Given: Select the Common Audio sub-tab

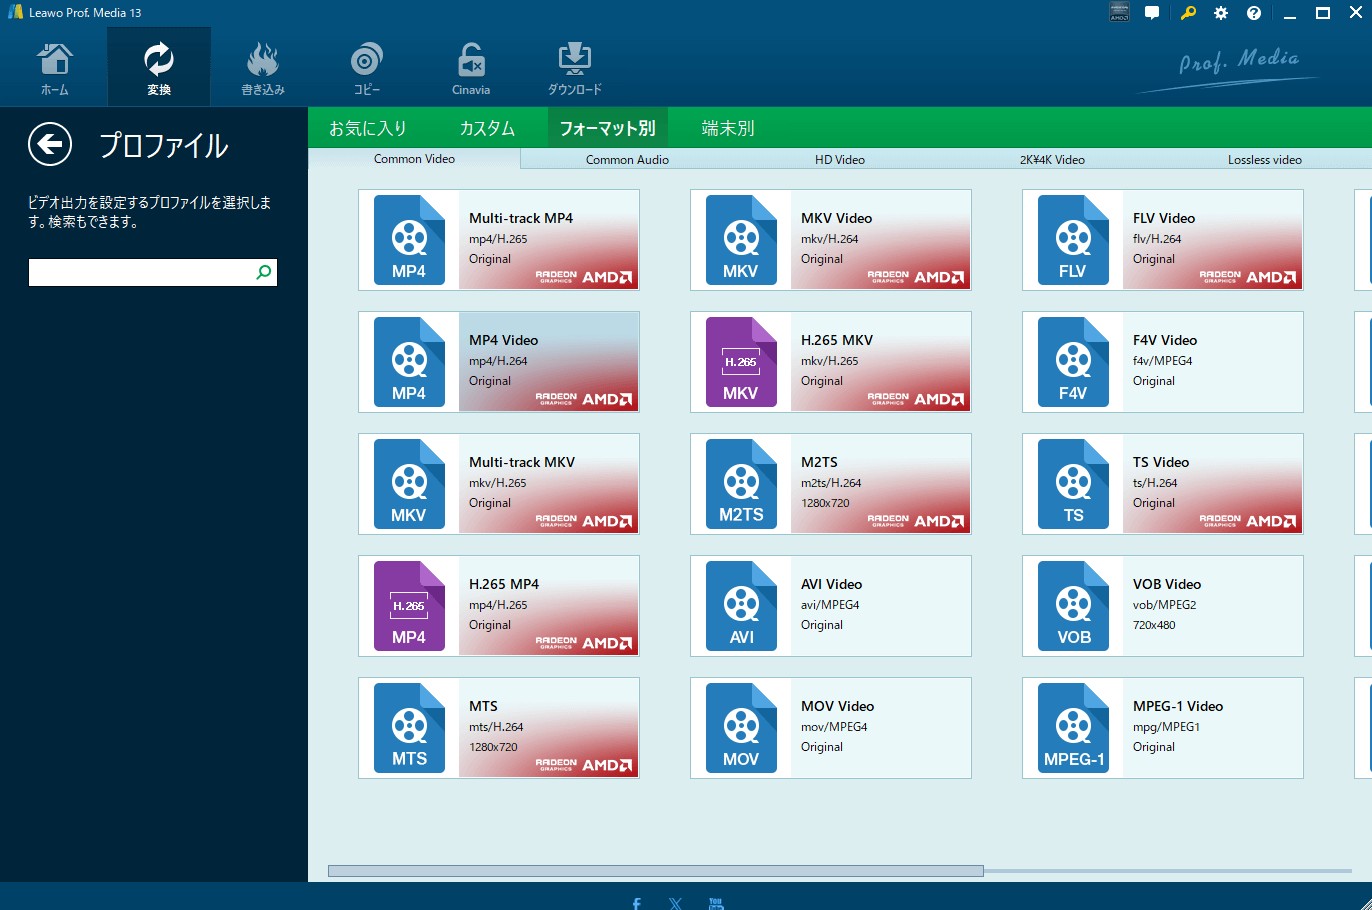Looking at the screenshot, I should (x=627, y=160).
